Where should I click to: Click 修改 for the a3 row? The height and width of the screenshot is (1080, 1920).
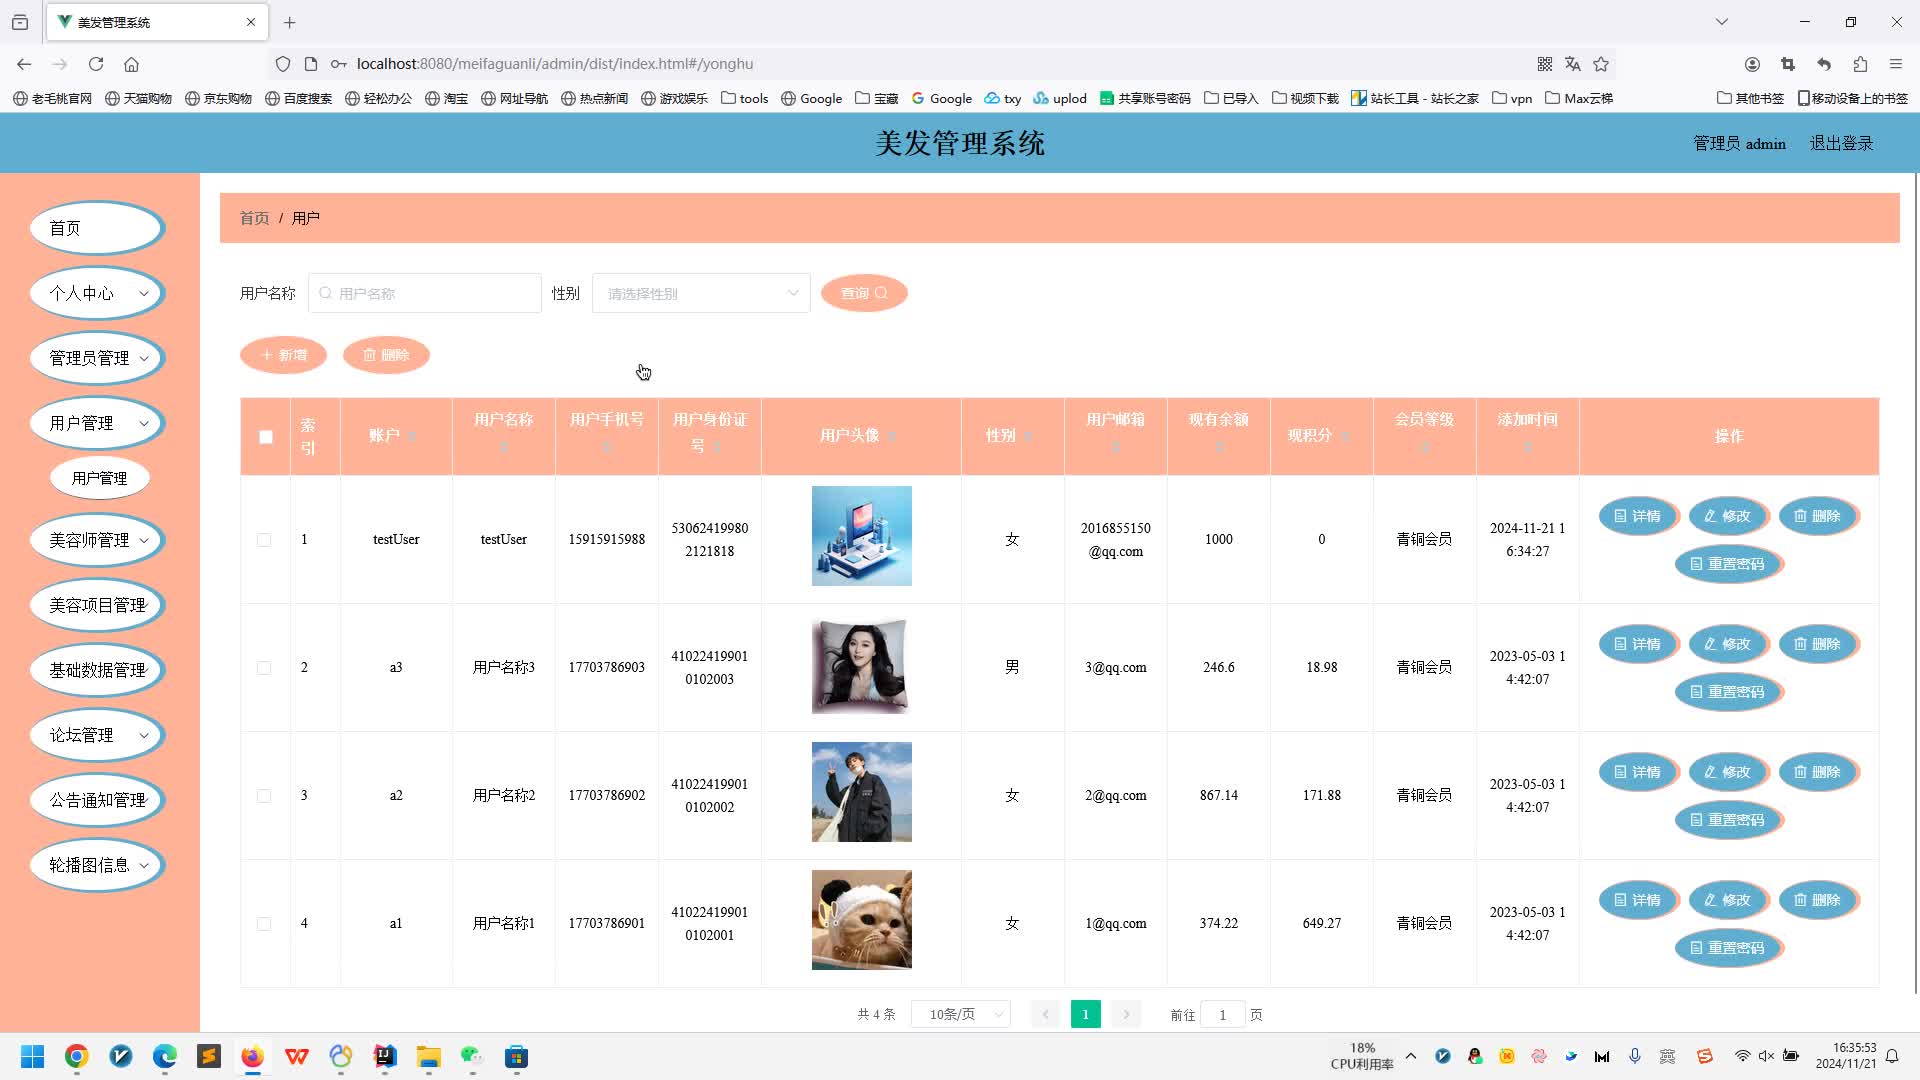click(x=1728, y=644)
